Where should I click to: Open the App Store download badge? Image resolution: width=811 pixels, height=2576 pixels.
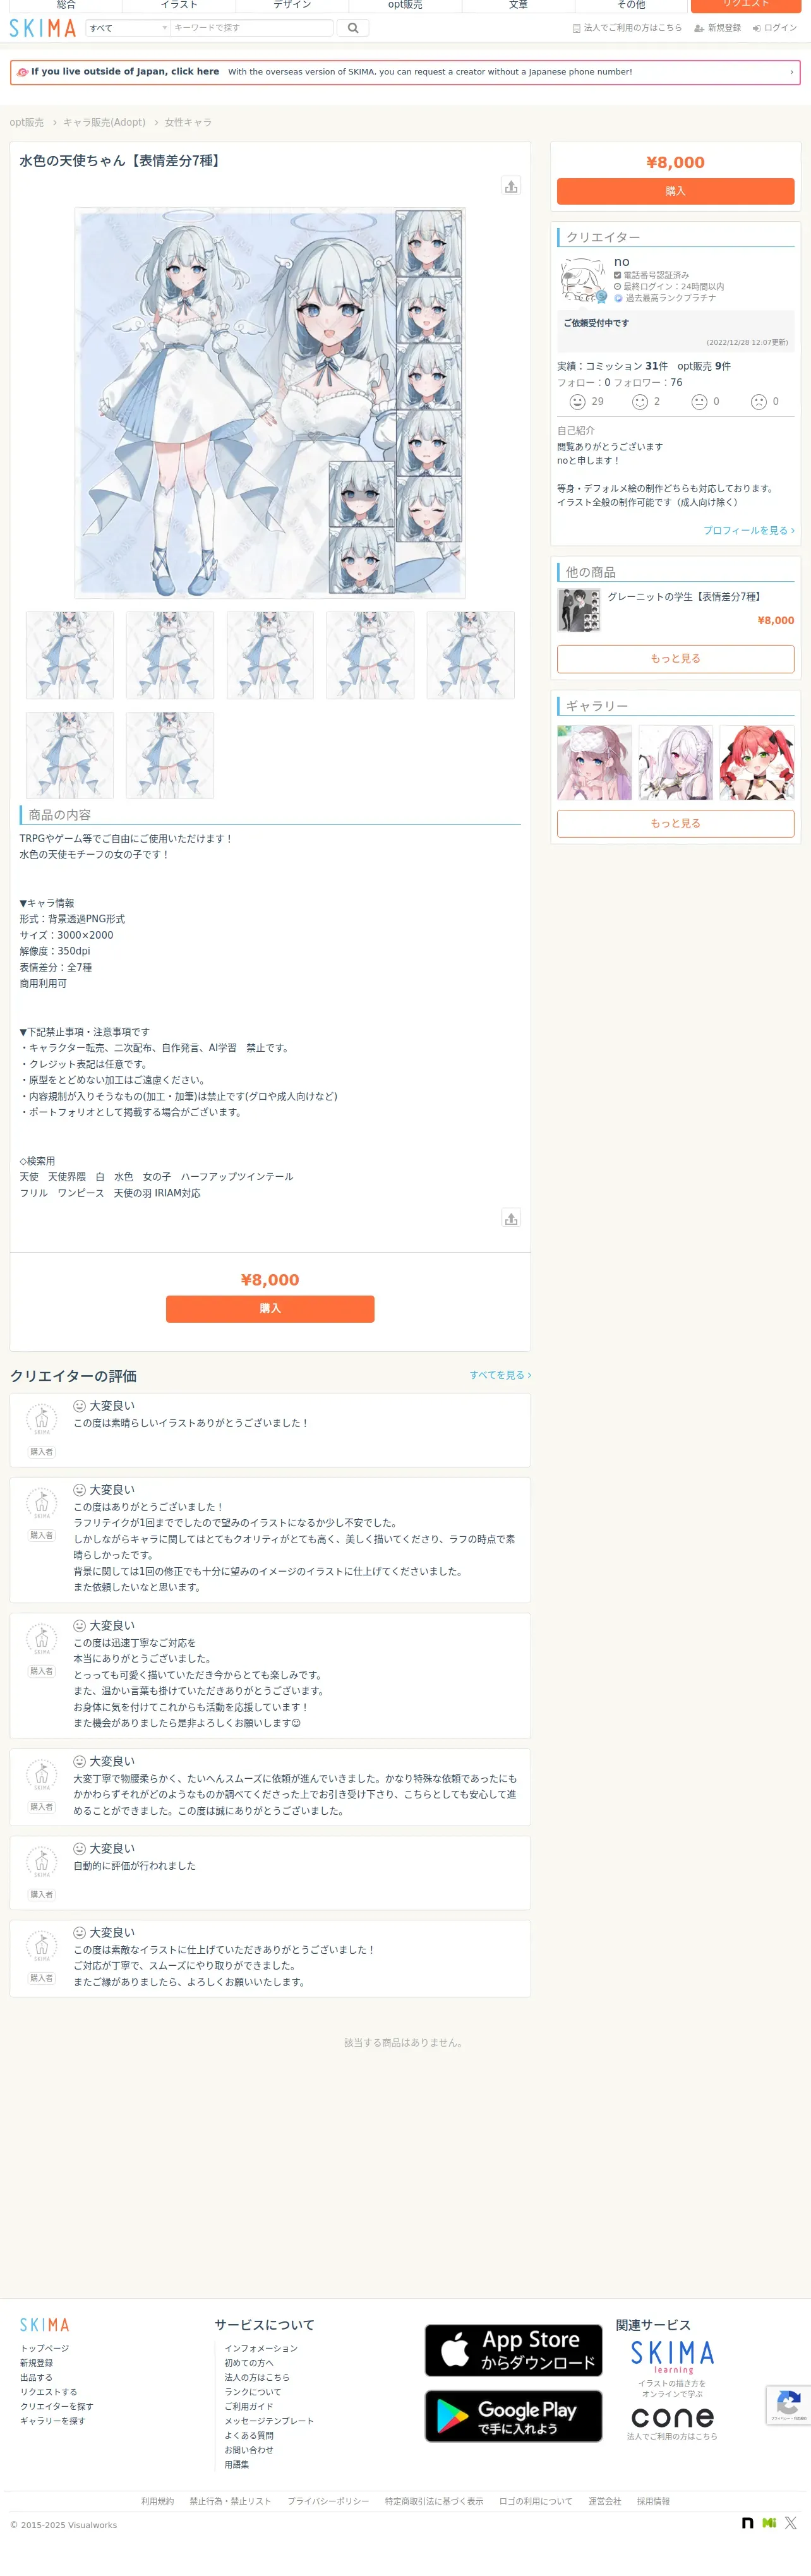513,2351
